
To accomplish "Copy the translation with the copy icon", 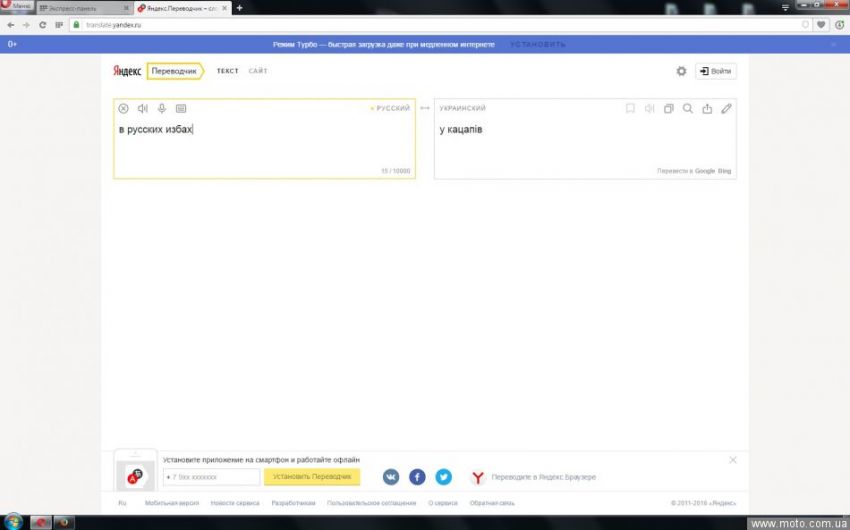I will coord(669,108).
